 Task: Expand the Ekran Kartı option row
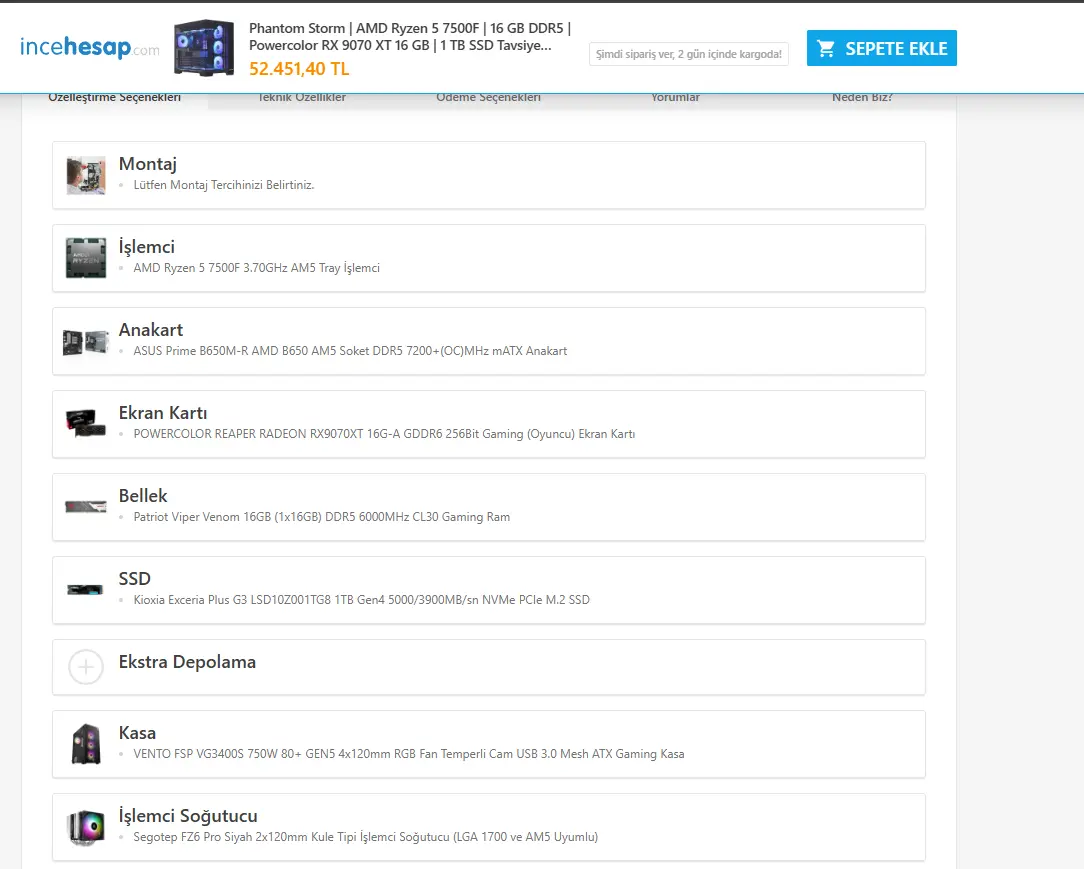[x=489, y=424]
